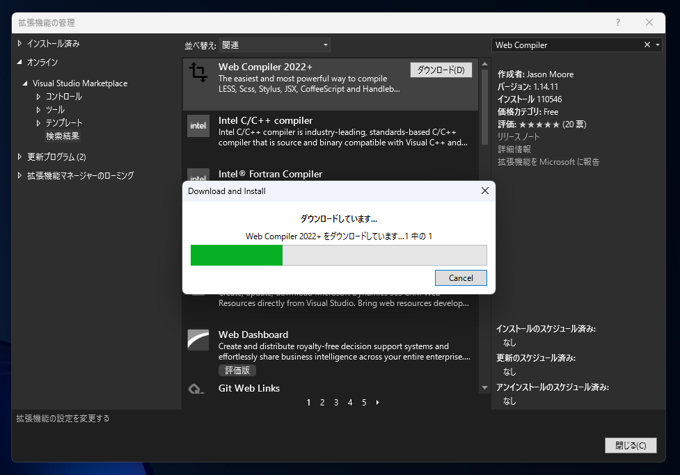This screenshot has width=680, height=475.
Task: Click the 作成者: Jason Moore text
Action: 536,74
